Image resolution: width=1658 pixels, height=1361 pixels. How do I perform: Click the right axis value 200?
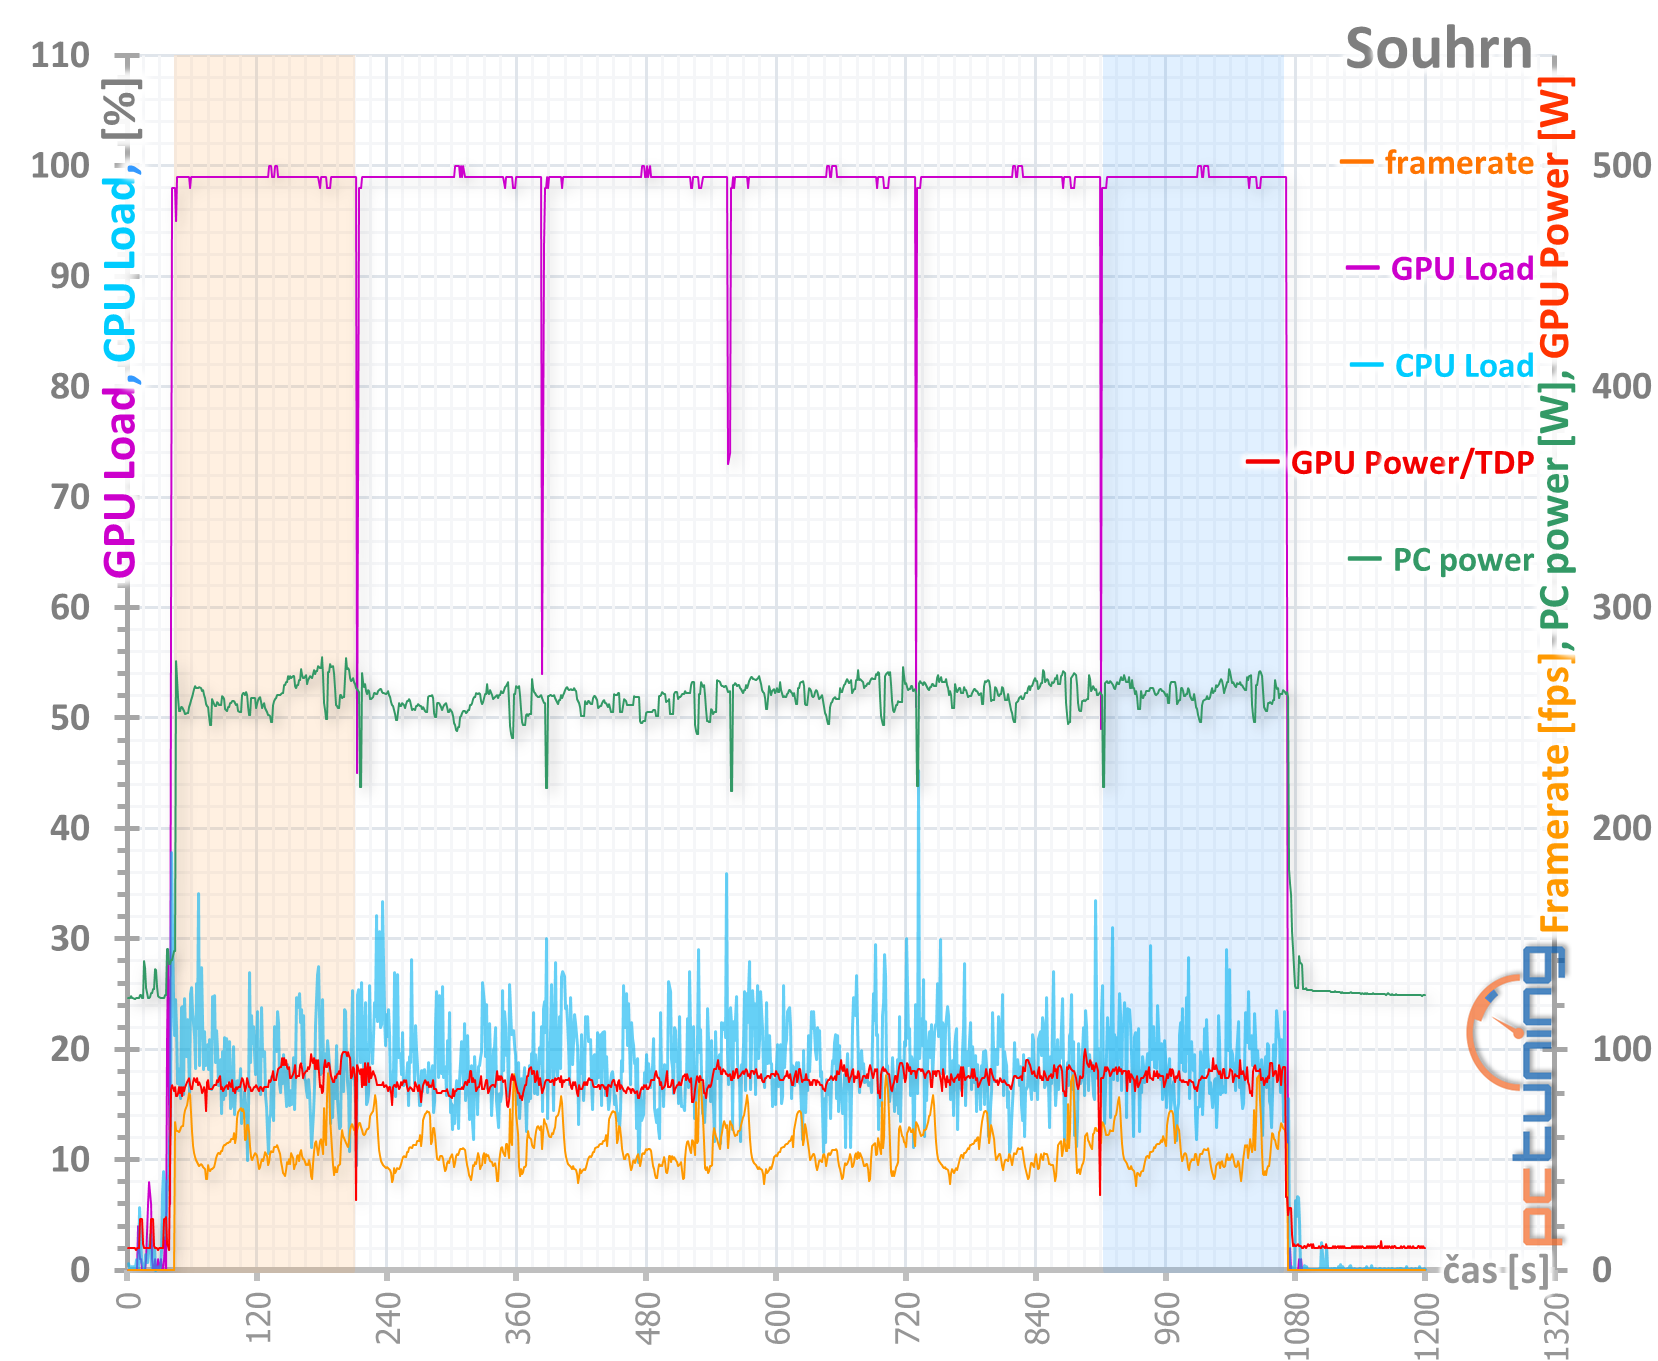click(1622, 828)
